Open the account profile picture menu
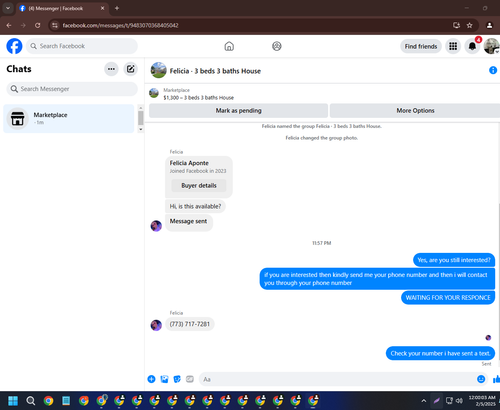 click(491, 46)
